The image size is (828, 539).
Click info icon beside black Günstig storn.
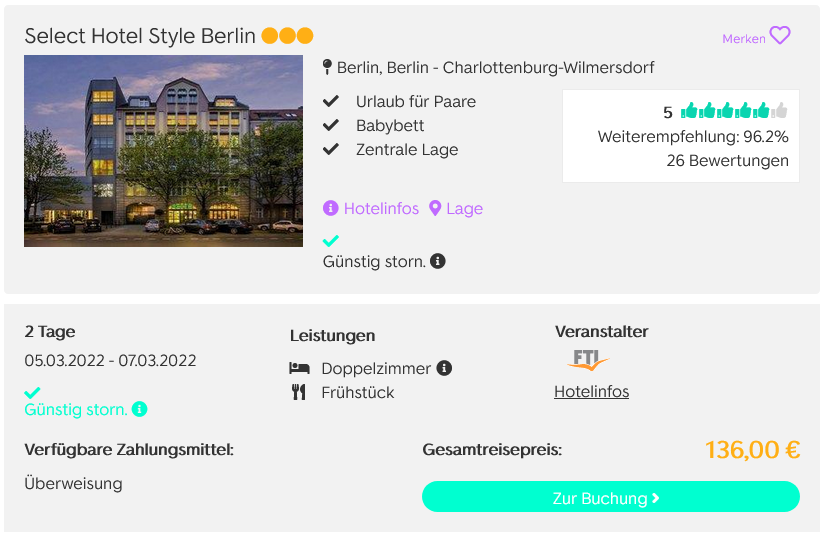pos(437,261)
